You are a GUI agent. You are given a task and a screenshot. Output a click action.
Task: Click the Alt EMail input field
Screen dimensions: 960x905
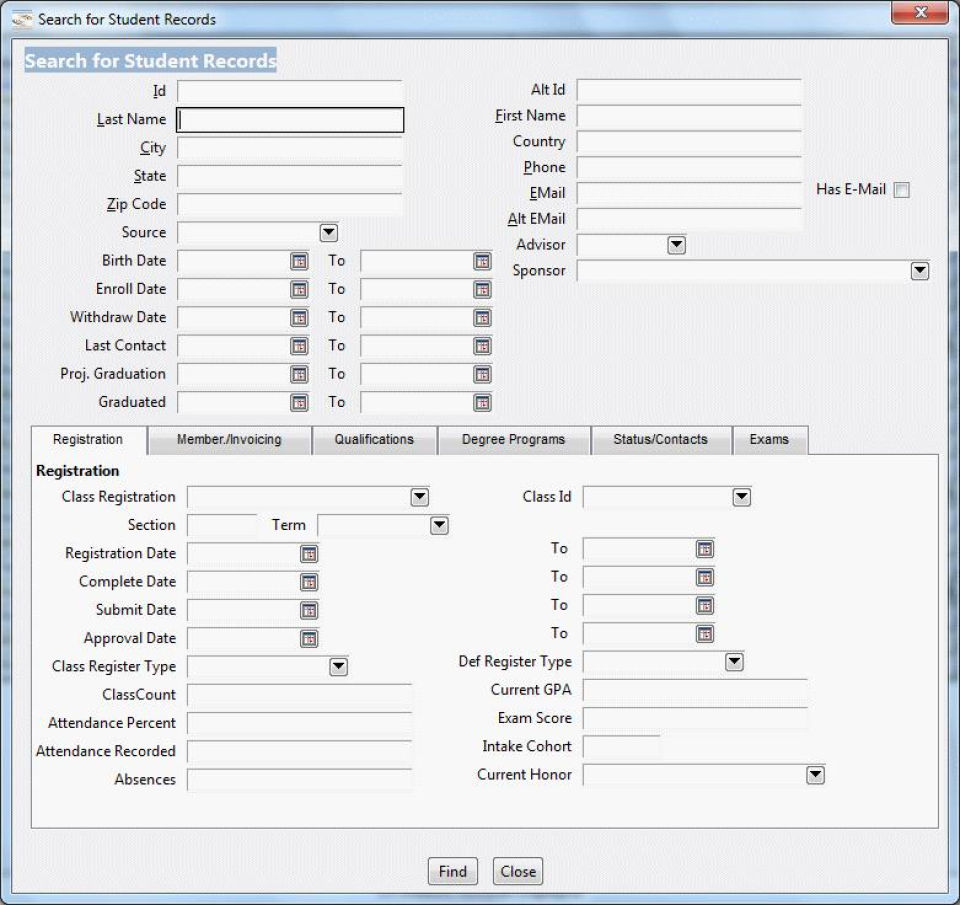[689, 219]
